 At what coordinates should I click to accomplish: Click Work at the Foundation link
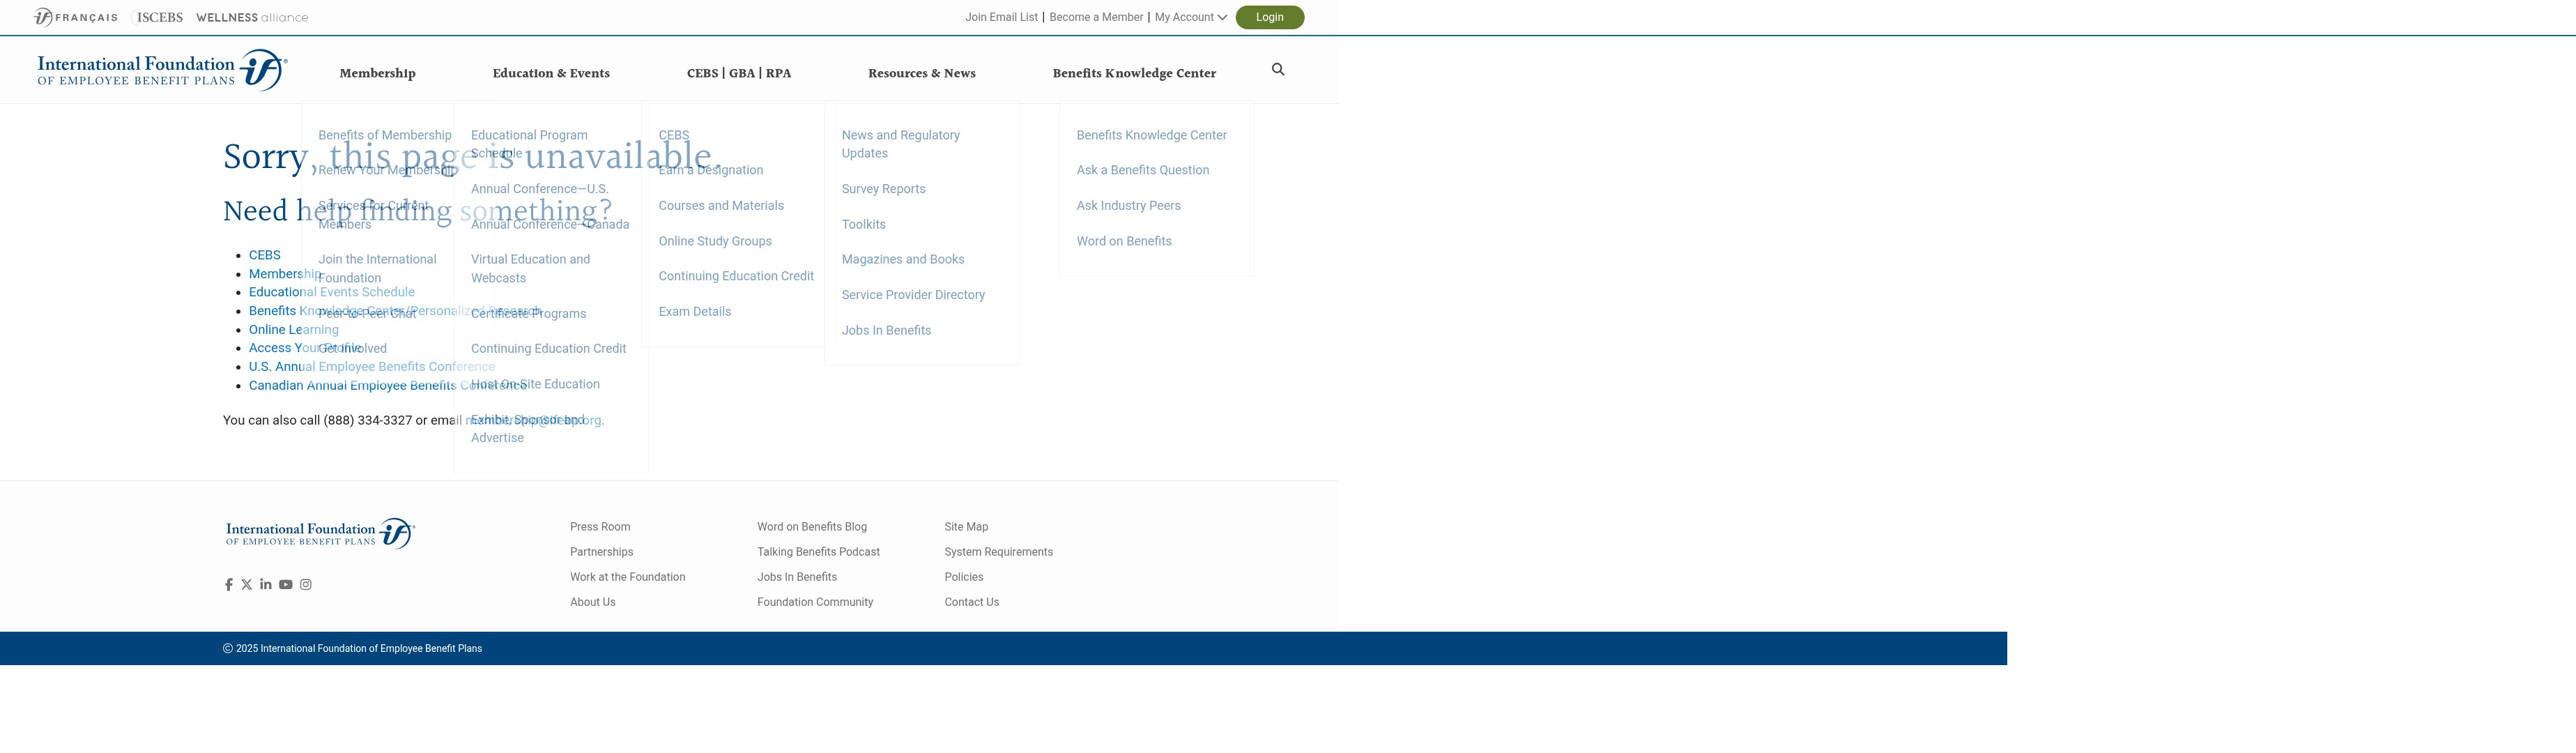[x=627, y=577]
